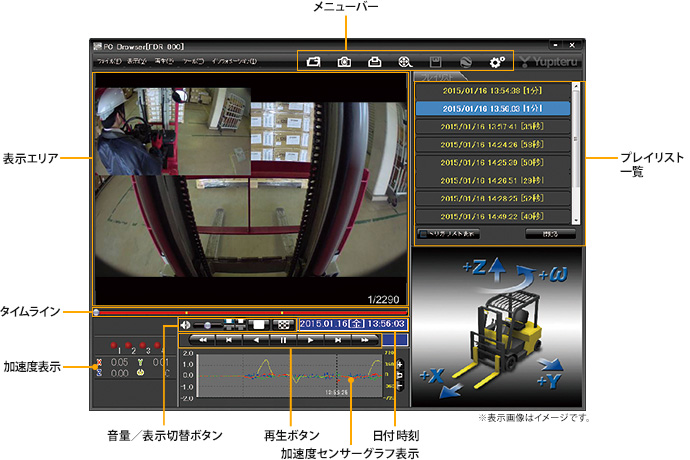Click the single white-screen display icon
This screenshot has height=460, width=690.
tap(259, 325)
